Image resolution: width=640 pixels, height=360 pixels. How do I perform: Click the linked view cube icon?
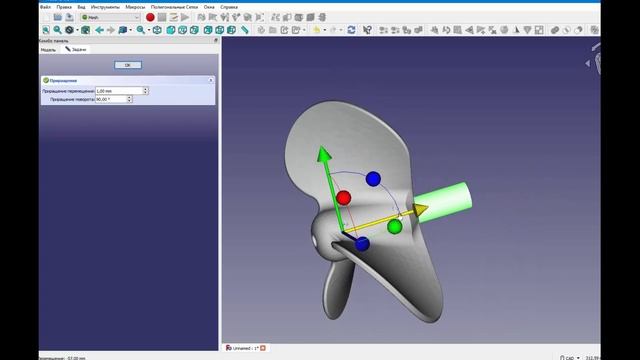[122, 30]
